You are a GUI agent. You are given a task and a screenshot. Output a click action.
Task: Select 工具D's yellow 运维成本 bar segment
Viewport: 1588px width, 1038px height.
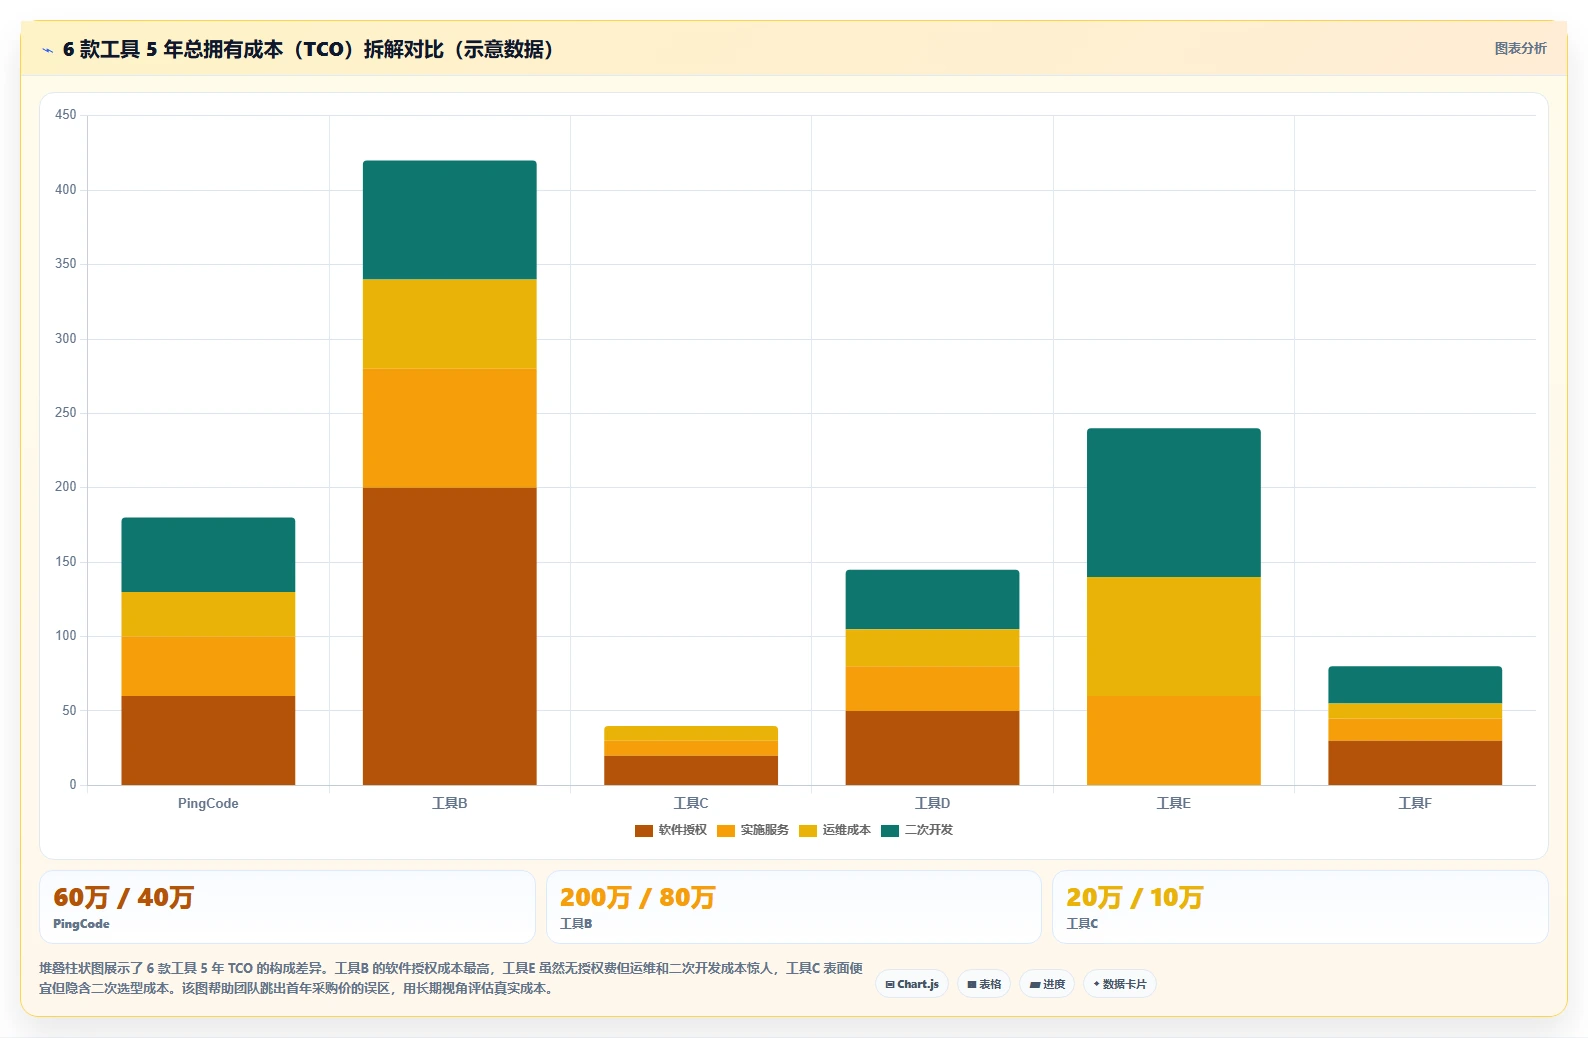point(932,648)
